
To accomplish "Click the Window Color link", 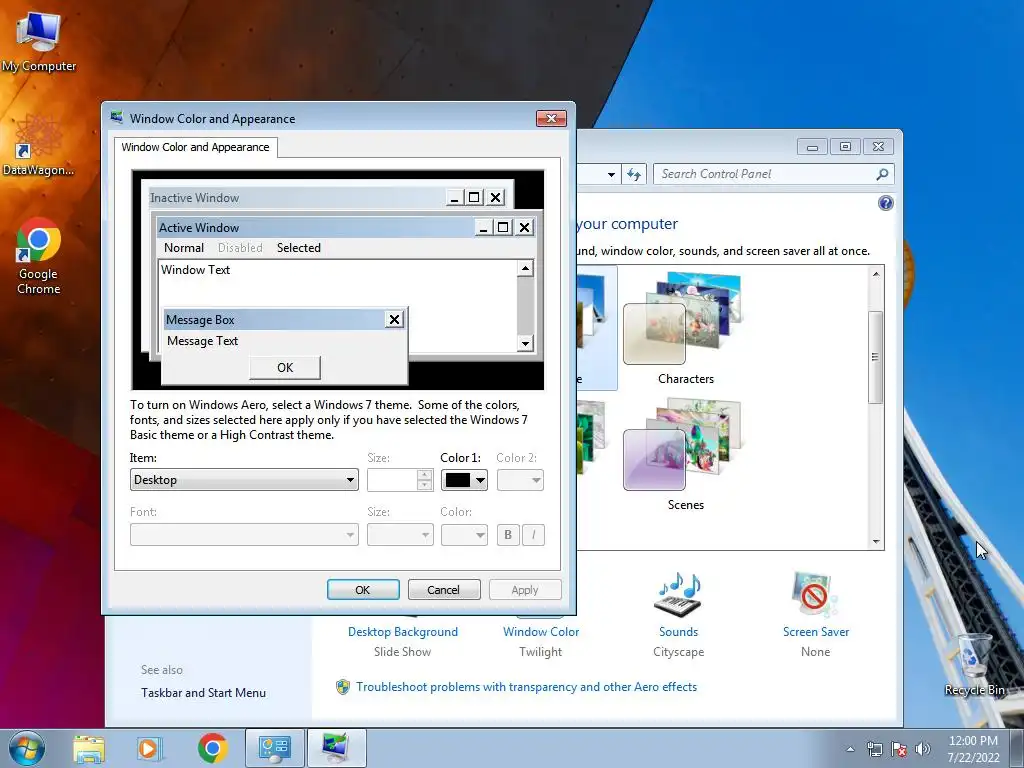I will click(x=541, y=632).
